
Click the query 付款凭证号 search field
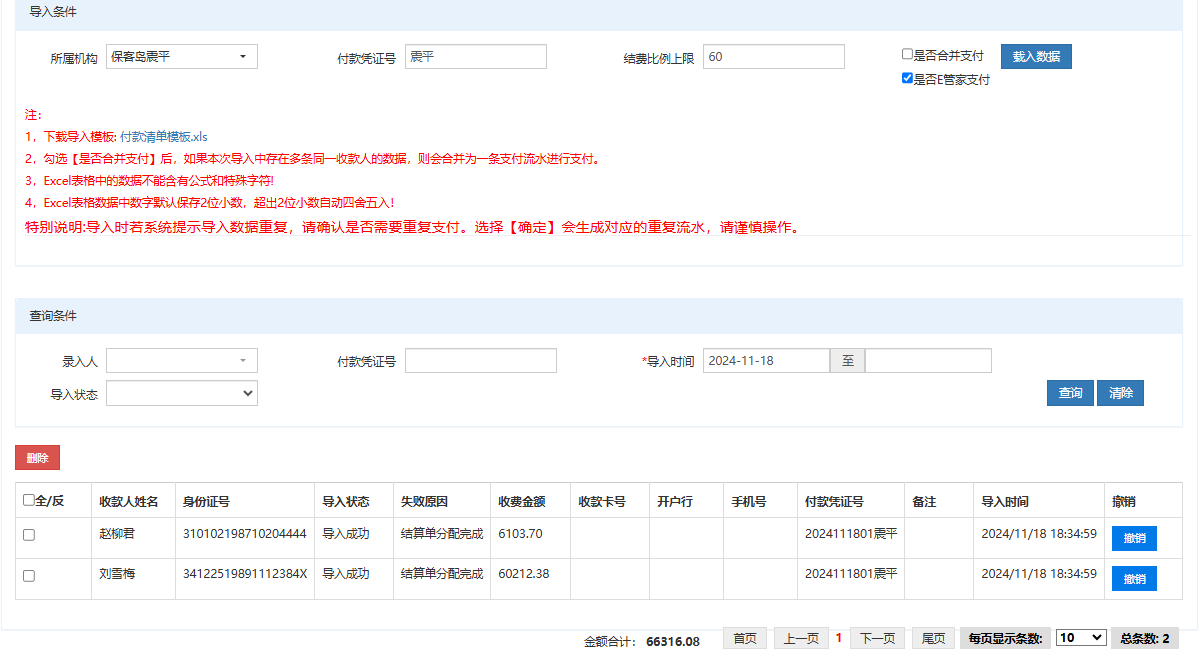click(480, 361)
